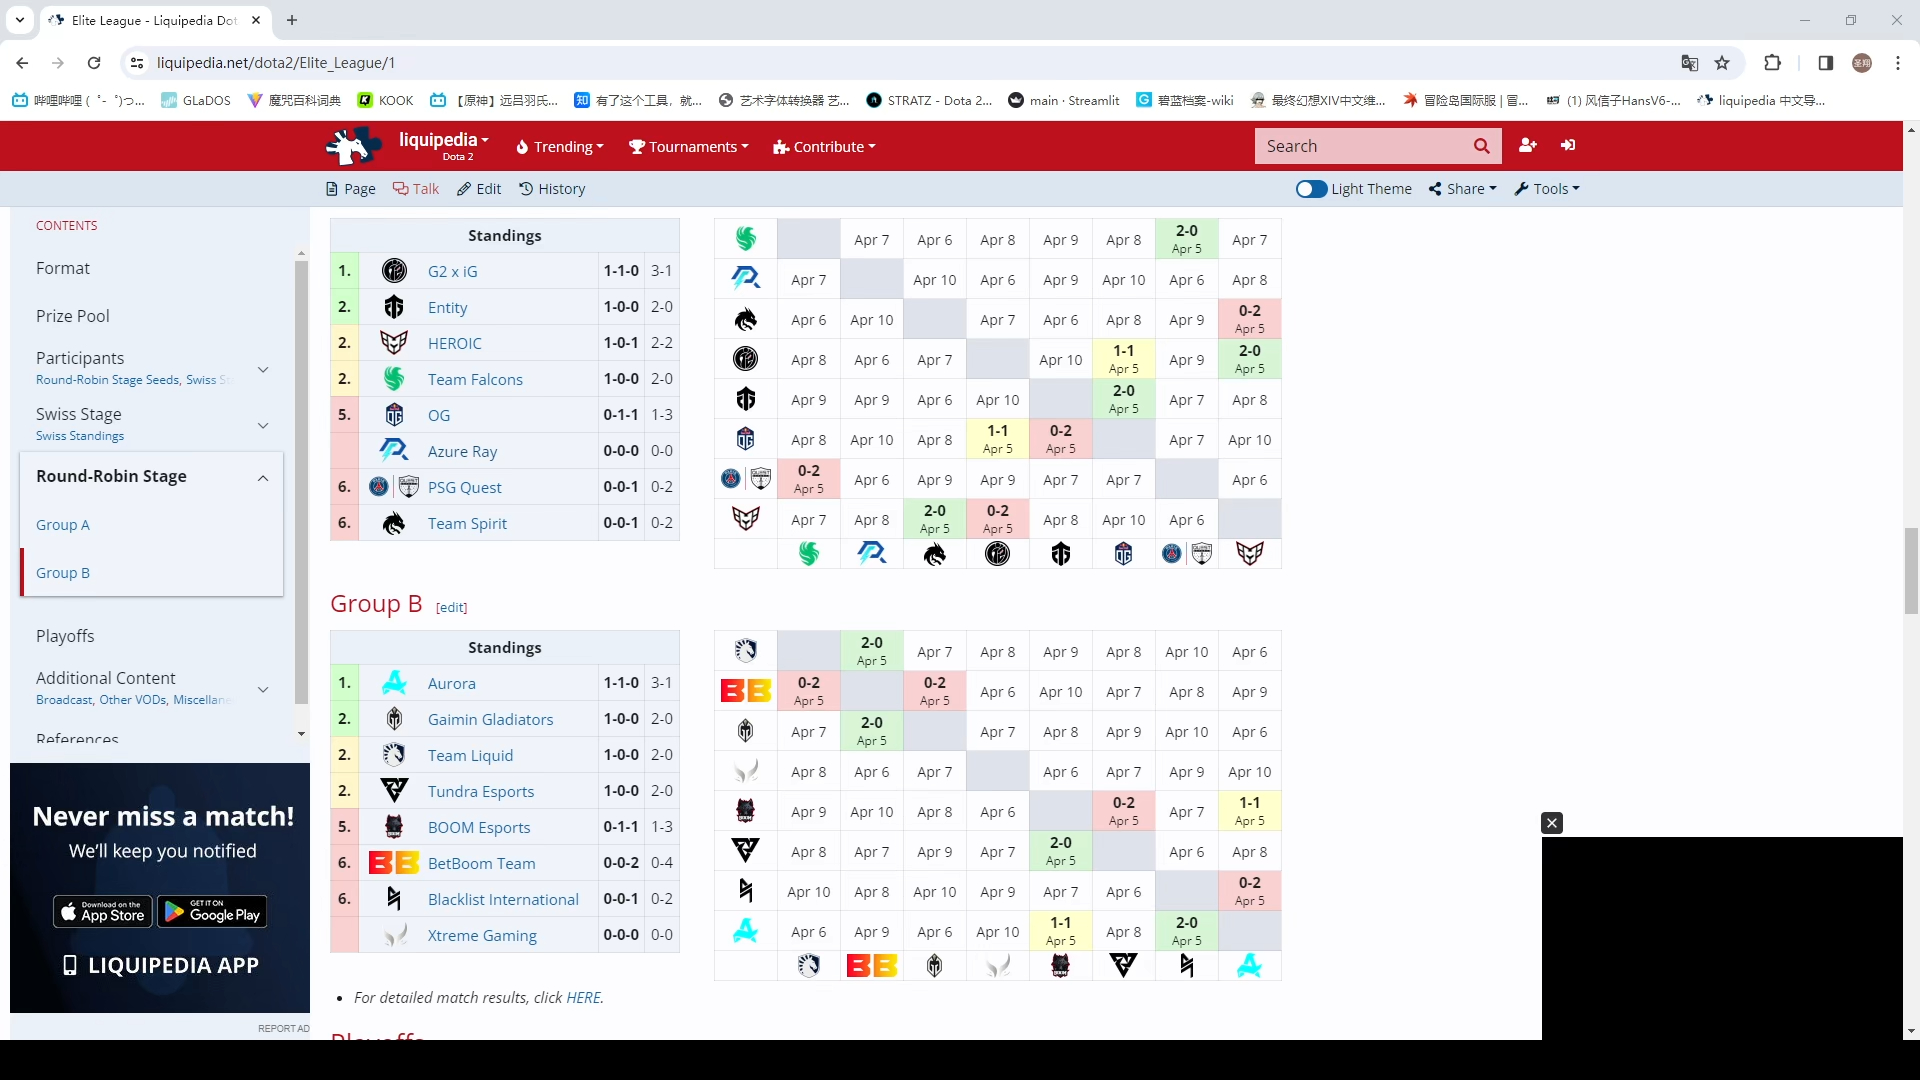Click the page vertical scrollbar thumb

click(x=1911, y=572)
